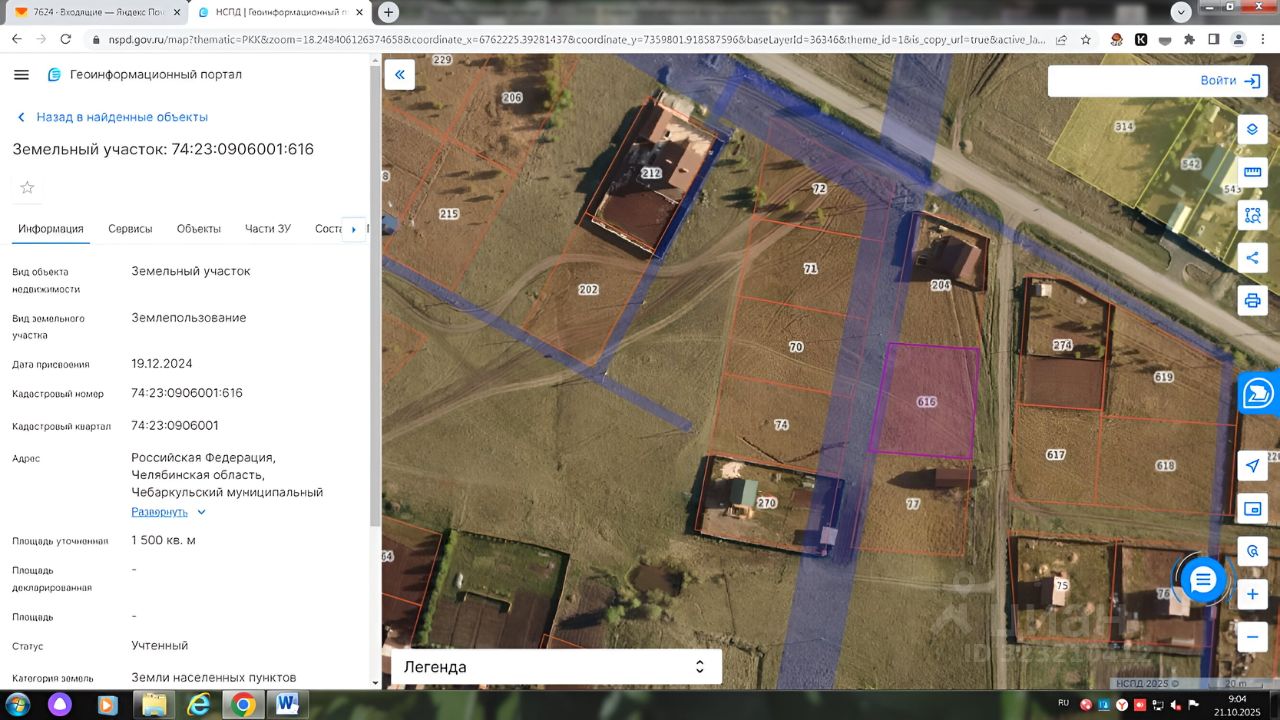Click the Развернуть address link
Image resolution: width=1280 pixels, height=720 pixels.
(159, 512)
